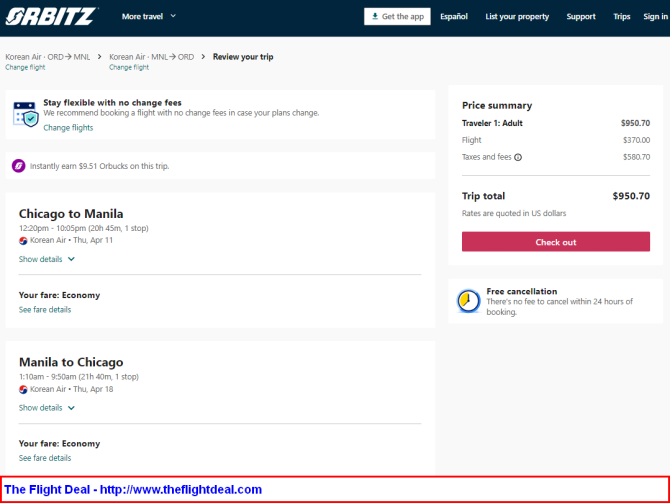Image resolution: width=670 pixels, height=503 pixels.
Task: Click the Check out button
Action: pyautogui.click(x=555, y=242)
